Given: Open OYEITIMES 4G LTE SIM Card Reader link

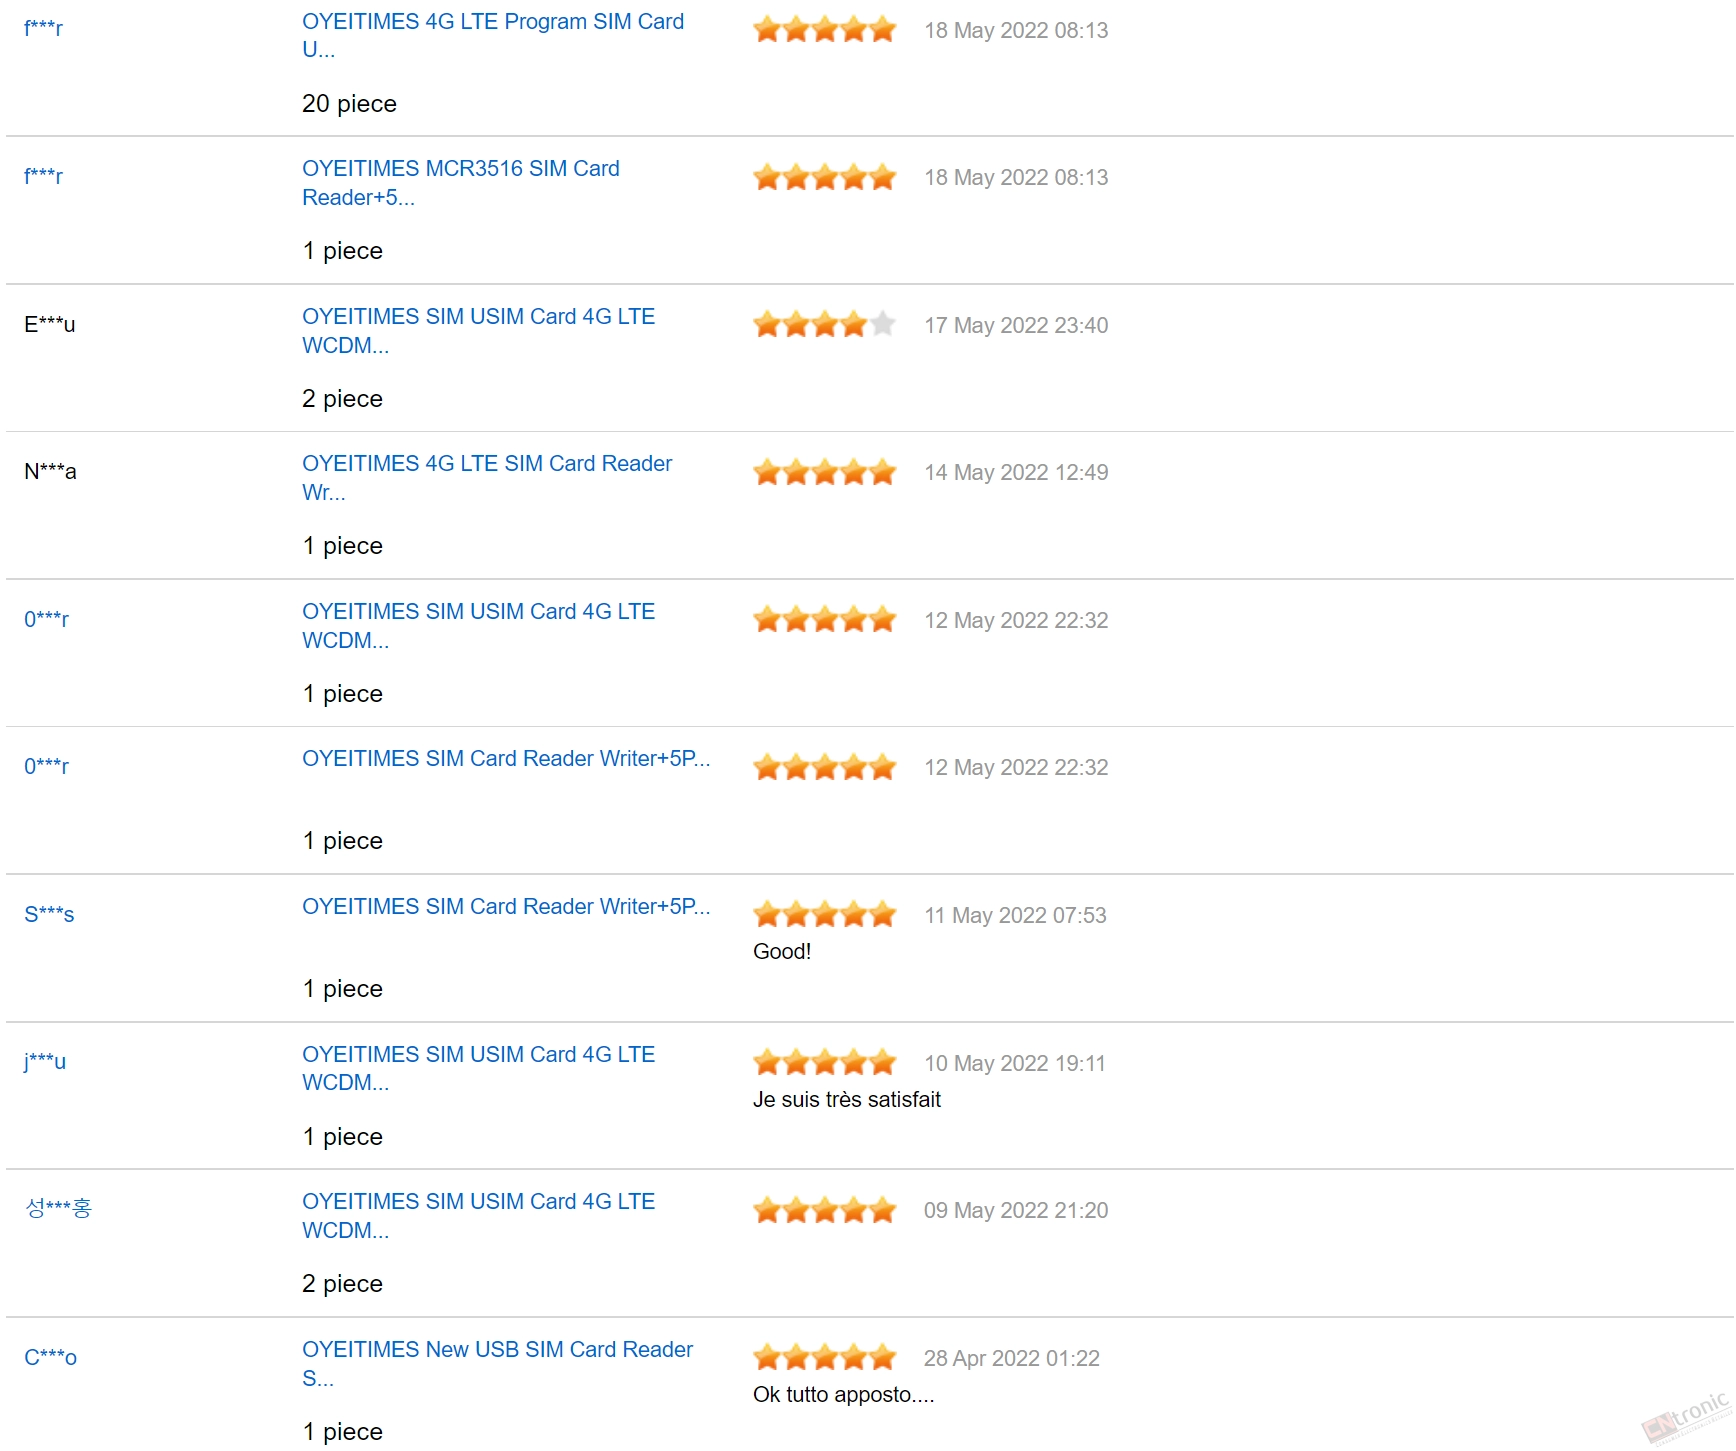Looking at the screenshot, I should pos(487,478).
